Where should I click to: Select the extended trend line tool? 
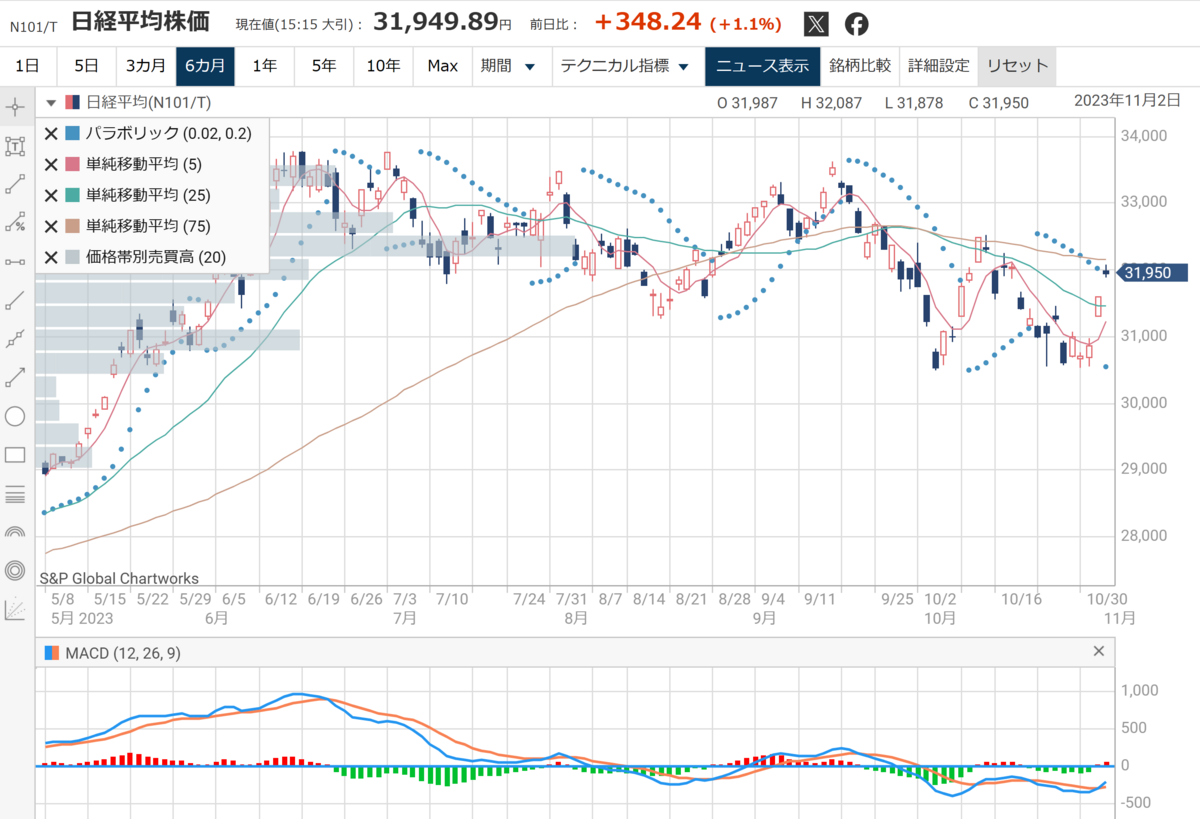[15, 300]
